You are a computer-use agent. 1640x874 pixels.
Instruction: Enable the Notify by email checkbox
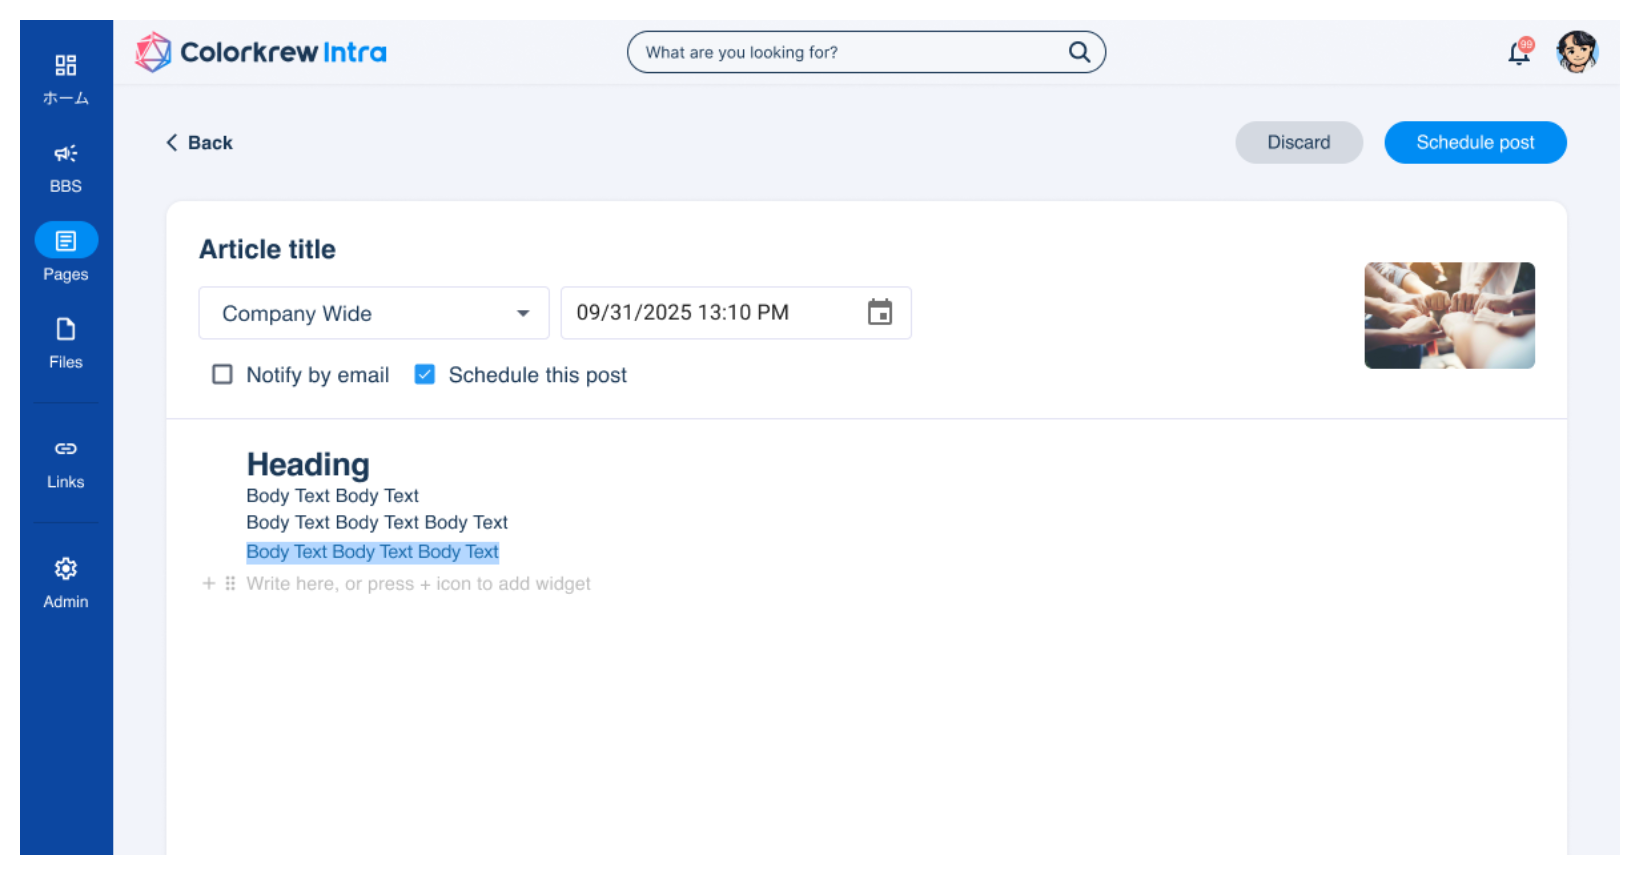pos(222,375)
